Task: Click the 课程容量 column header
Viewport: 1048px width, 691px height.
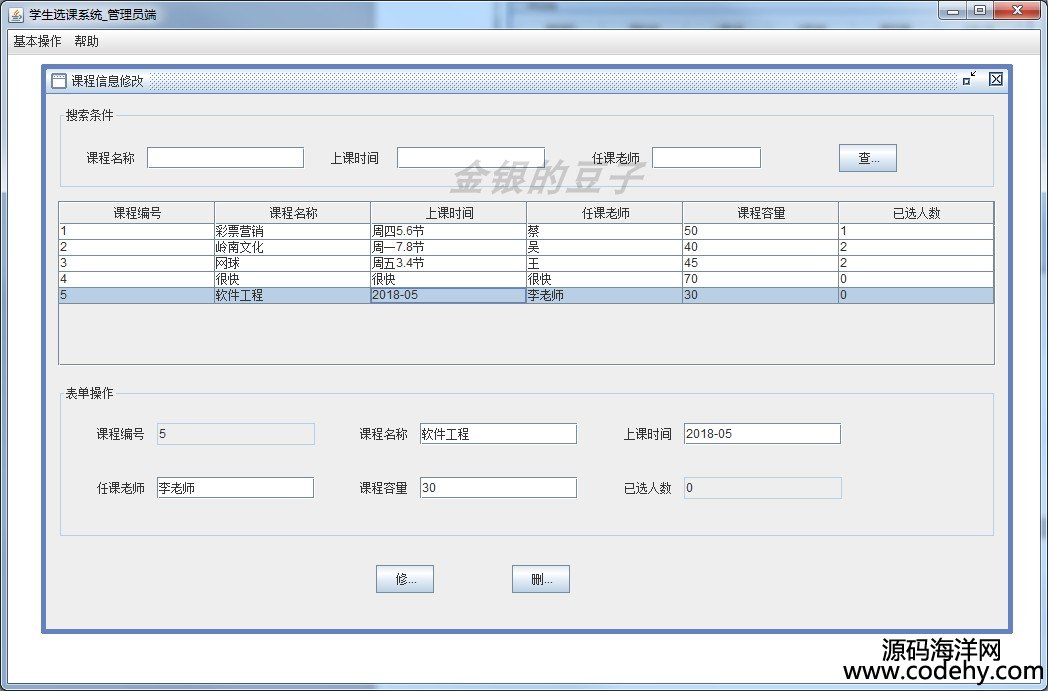Action: (x=760, y=213)
